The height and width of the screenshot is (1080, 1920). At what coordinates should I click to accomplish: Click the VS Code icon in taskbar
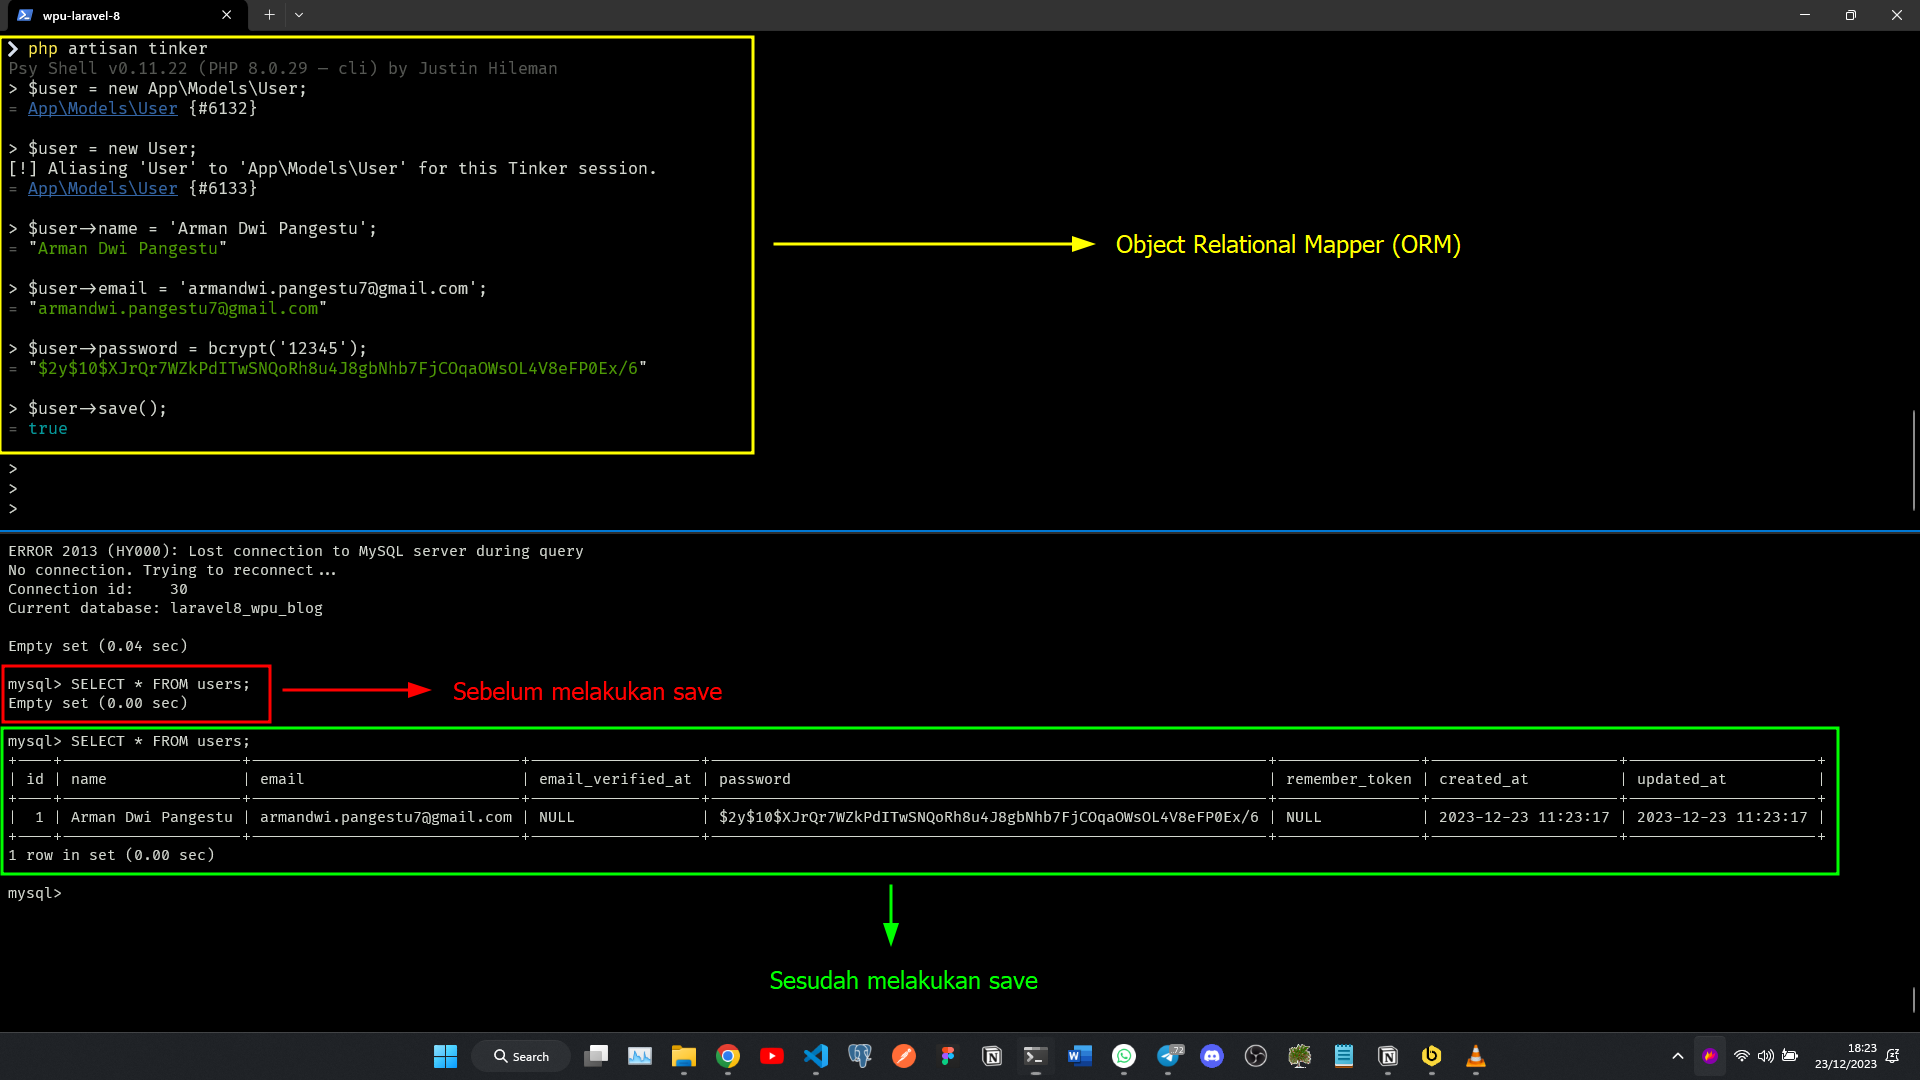point(815,1055)
